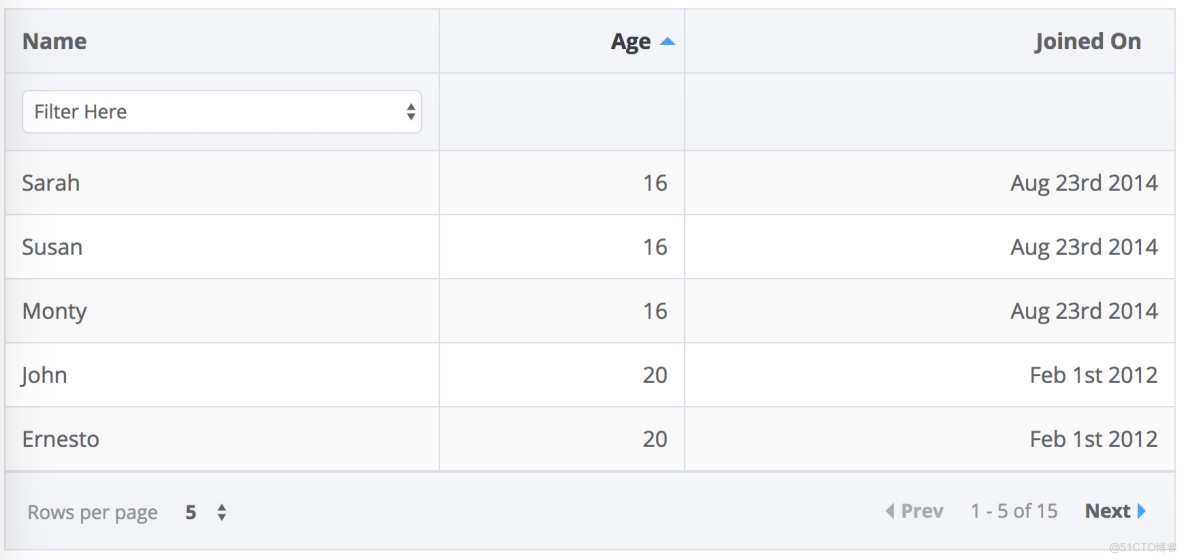Sort table by Name column header
This screenshot has height=560, width=1184.
tap(54, 41)
